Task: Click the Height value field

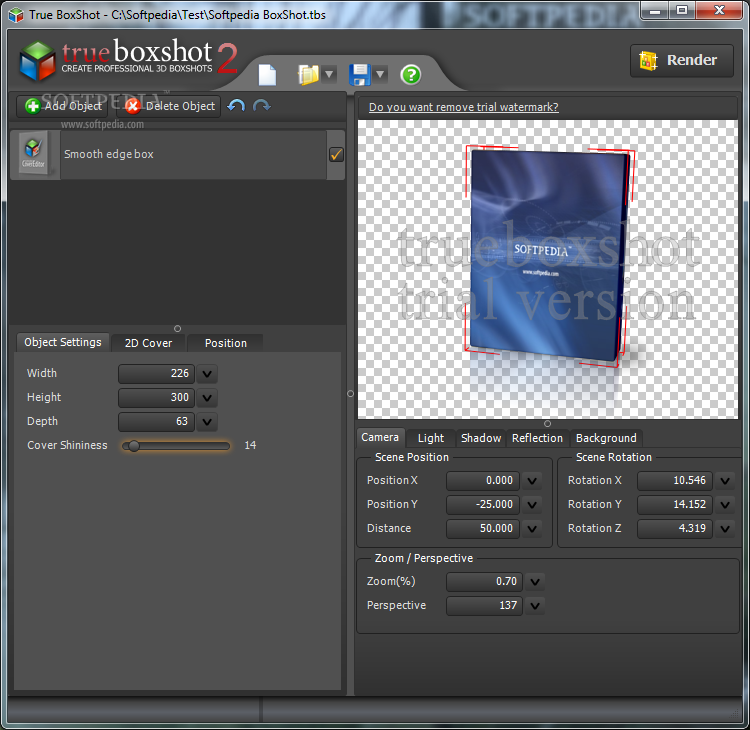Action: [x=156, y=397]
